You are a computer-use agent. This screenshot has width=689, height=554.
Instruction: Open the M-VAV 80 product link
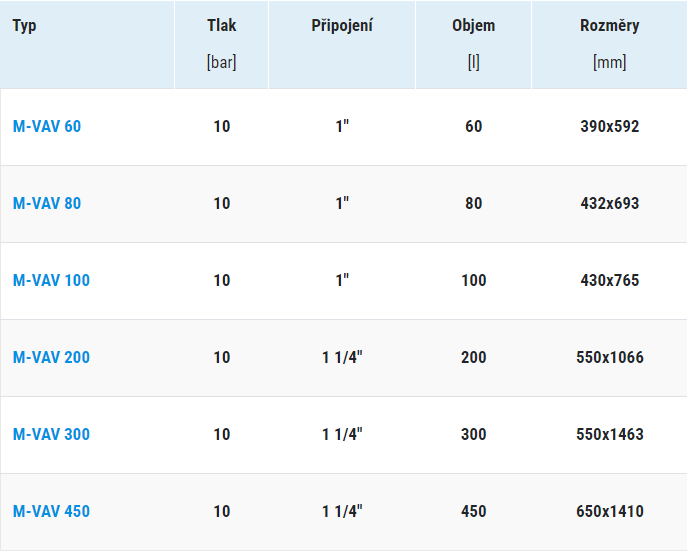(x=46, y=204)
